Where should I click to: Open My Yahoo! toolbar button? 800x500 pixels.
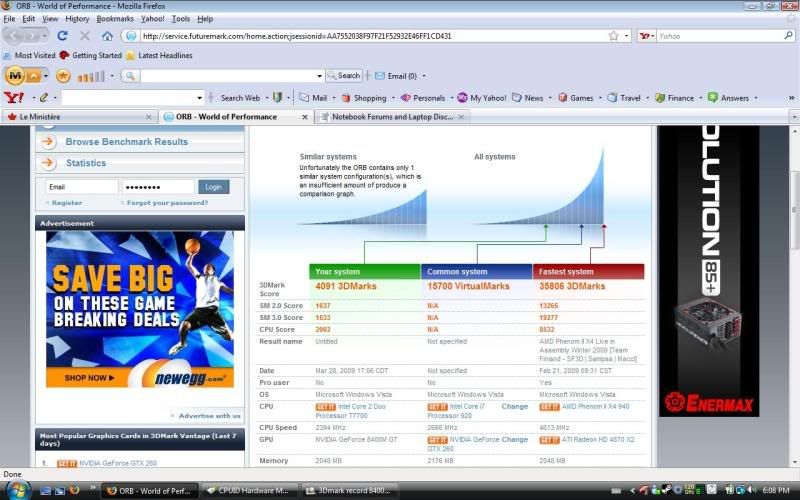[482, 97]
